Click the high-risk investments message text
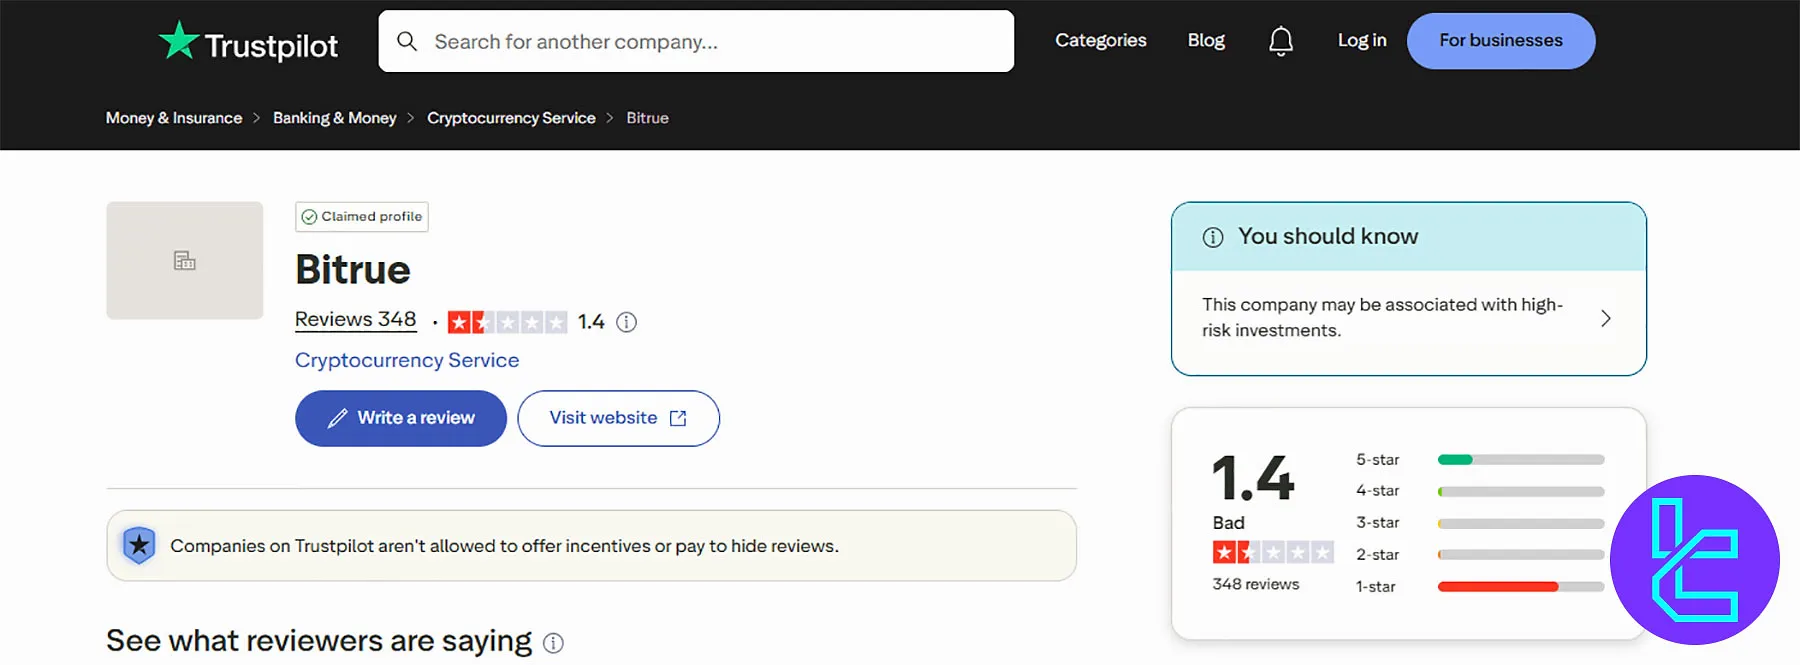The image size is (1800, 665). [1382, 317]
